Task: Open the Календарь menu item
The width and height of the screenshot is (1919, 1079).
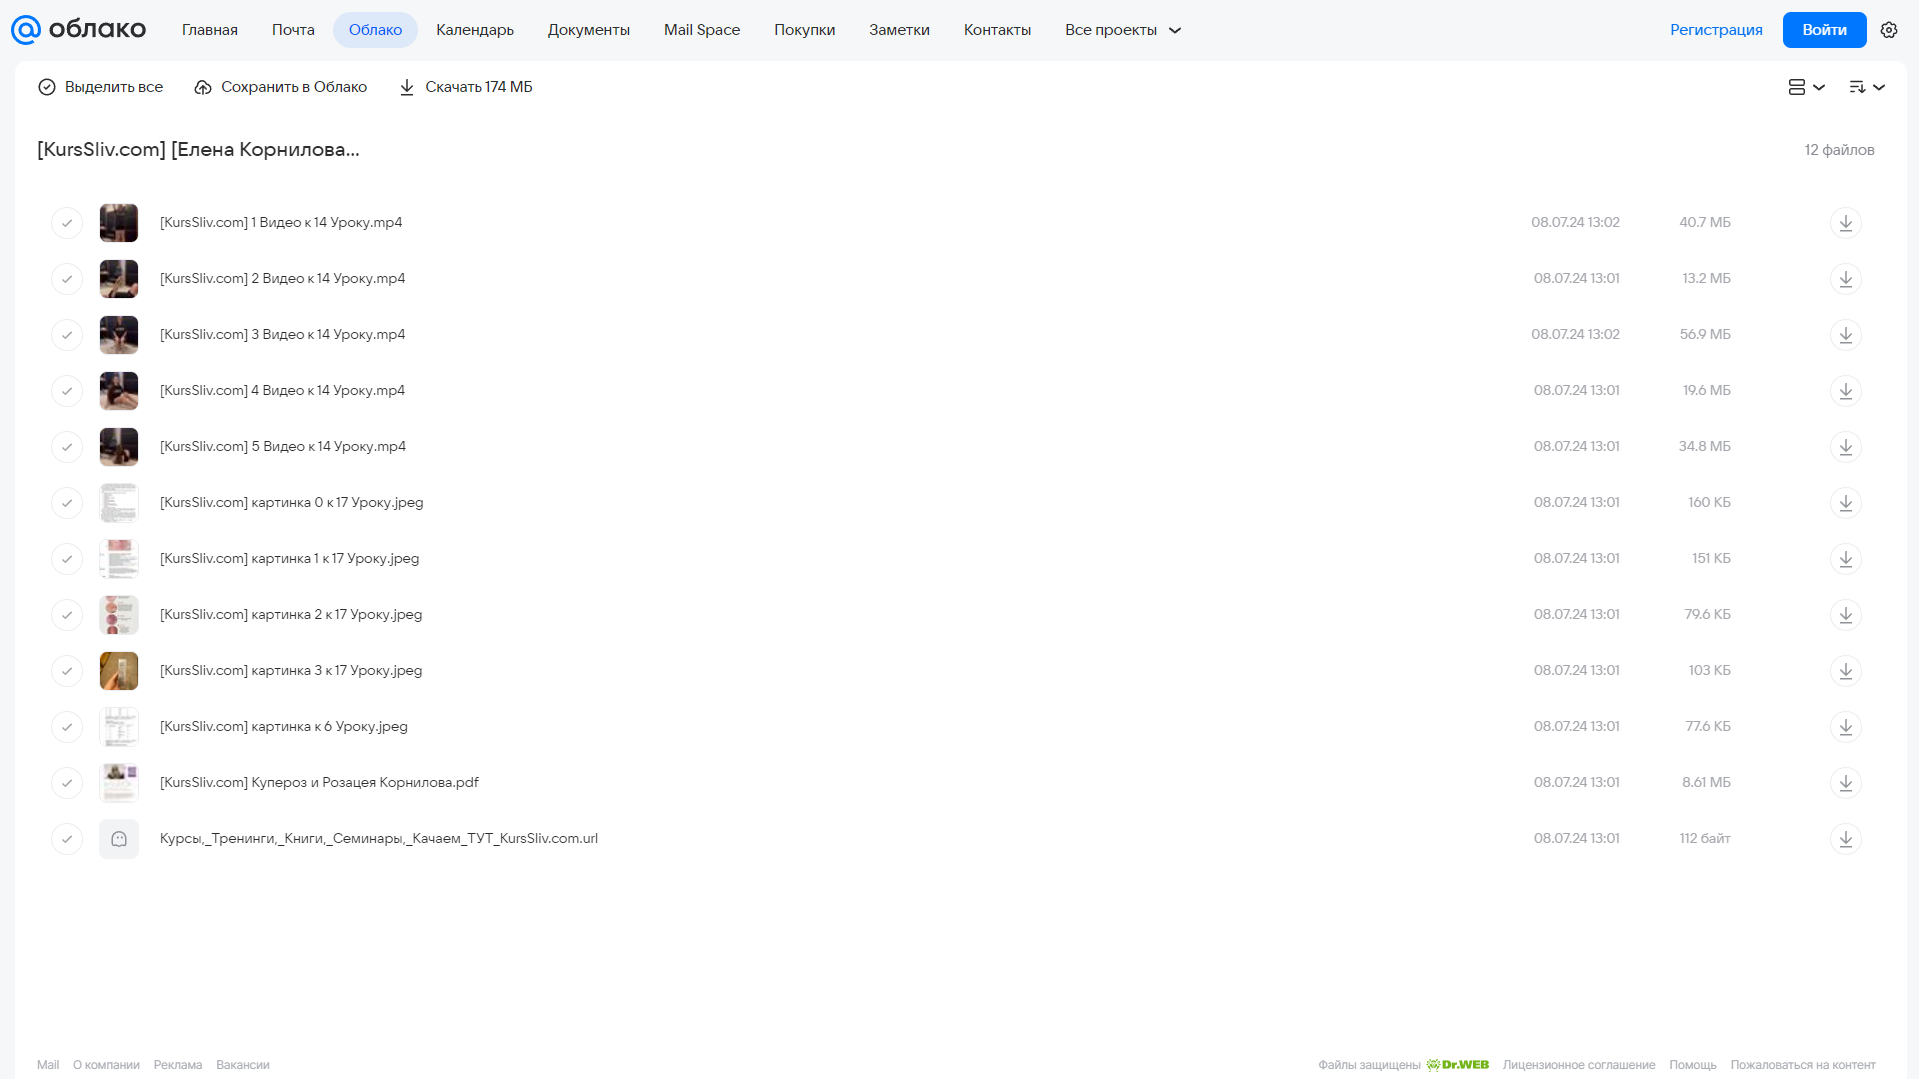Action: (x=475, y=30)
